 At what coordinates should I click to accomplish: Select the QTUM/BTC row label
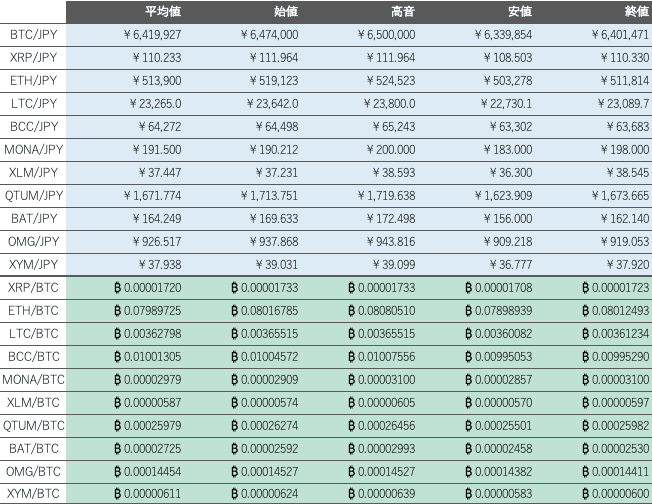(33, 425)
